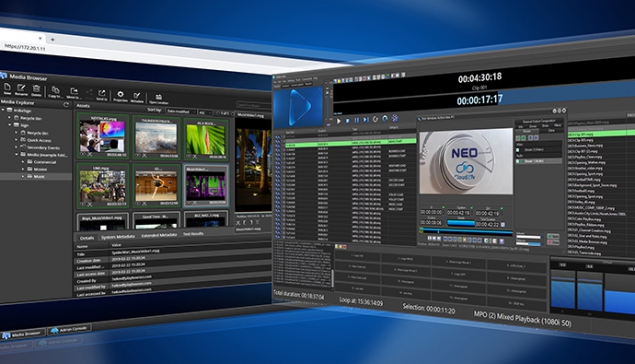The image size is (635, 364).
Task: Click the New icon in Media Browser toolbar
Action: tap(7, 89)
